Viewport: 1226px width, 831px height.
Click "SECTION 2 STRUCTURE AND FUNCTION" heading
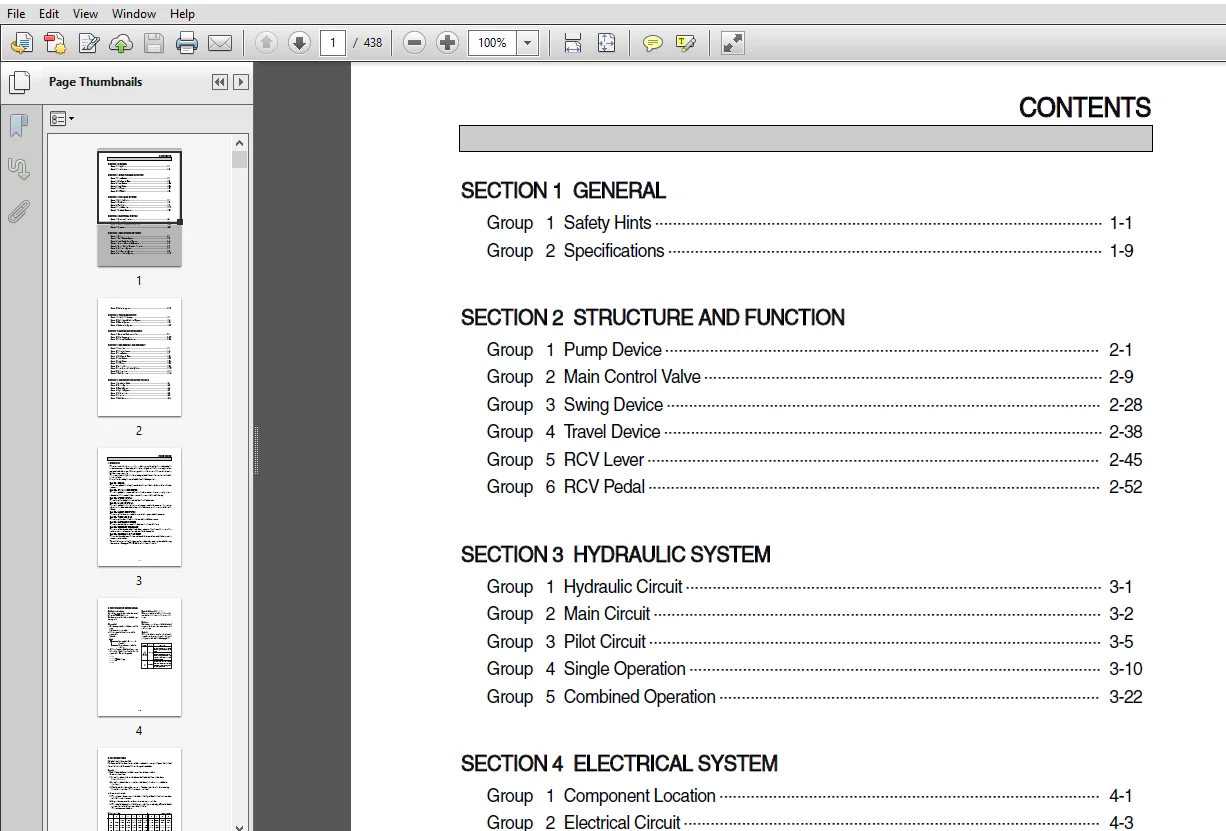(653, 318)
